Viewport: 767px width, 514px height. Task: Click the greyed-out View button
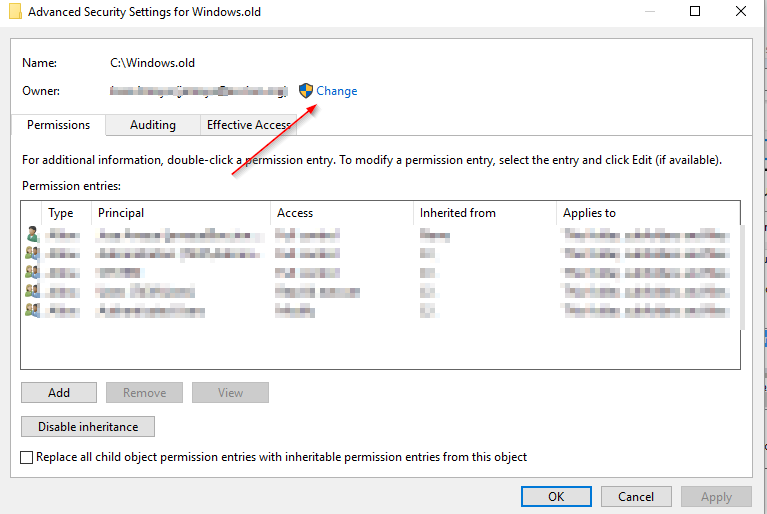pos(230,393)
